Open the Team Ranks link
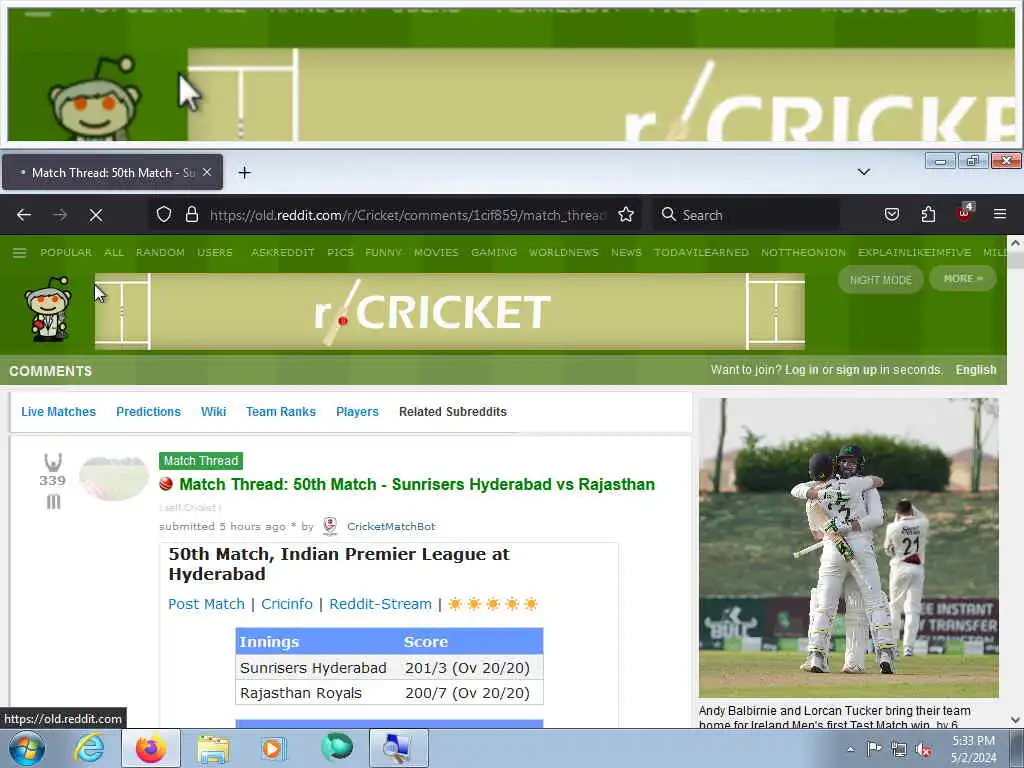Image resolution: width=1024 pixels, height=768 pixels. [281, 412]
